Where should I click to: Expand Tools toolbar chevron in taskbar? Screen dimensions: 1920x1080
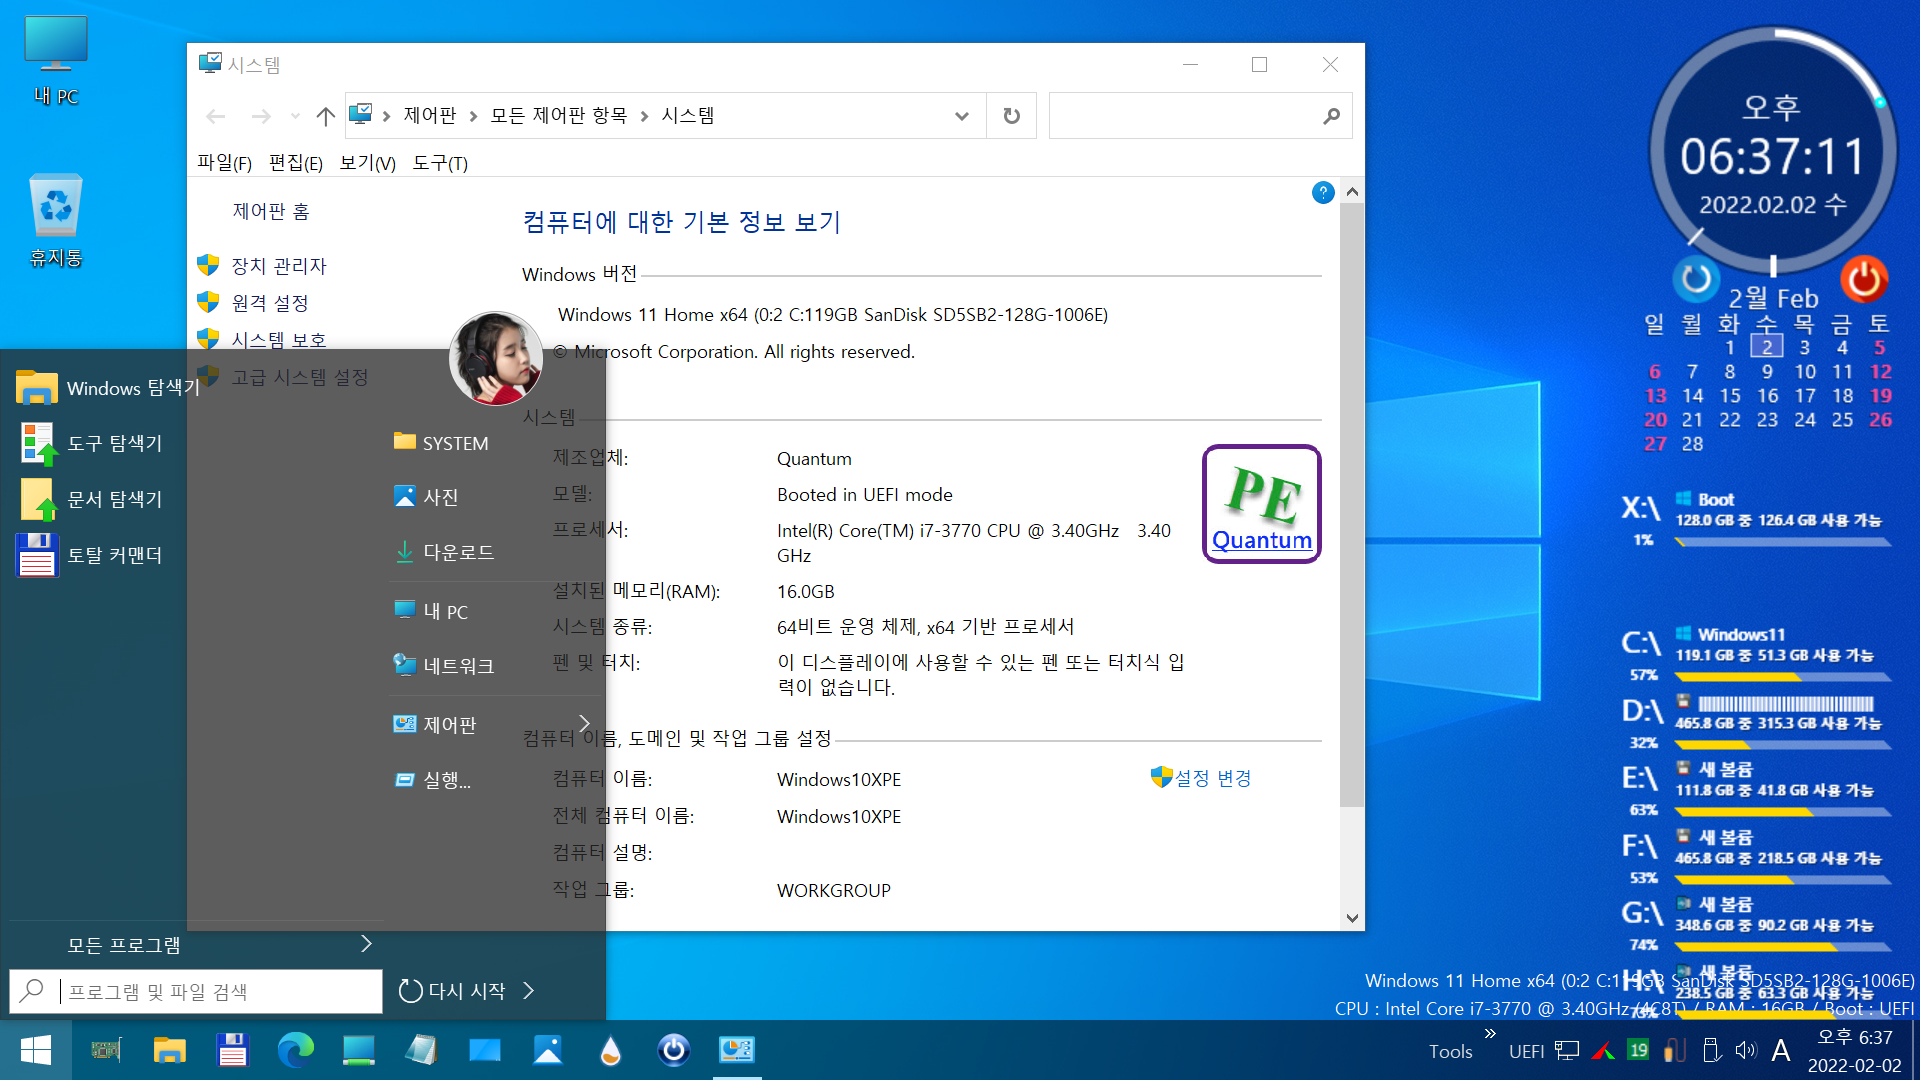(1490, 1034)
